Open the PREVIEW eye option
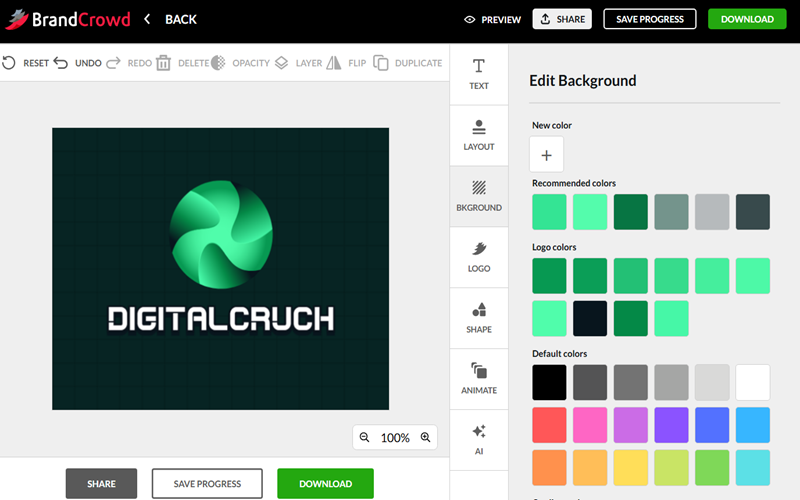Viewport: 800px width, 500px height. [x=492, y=19]
